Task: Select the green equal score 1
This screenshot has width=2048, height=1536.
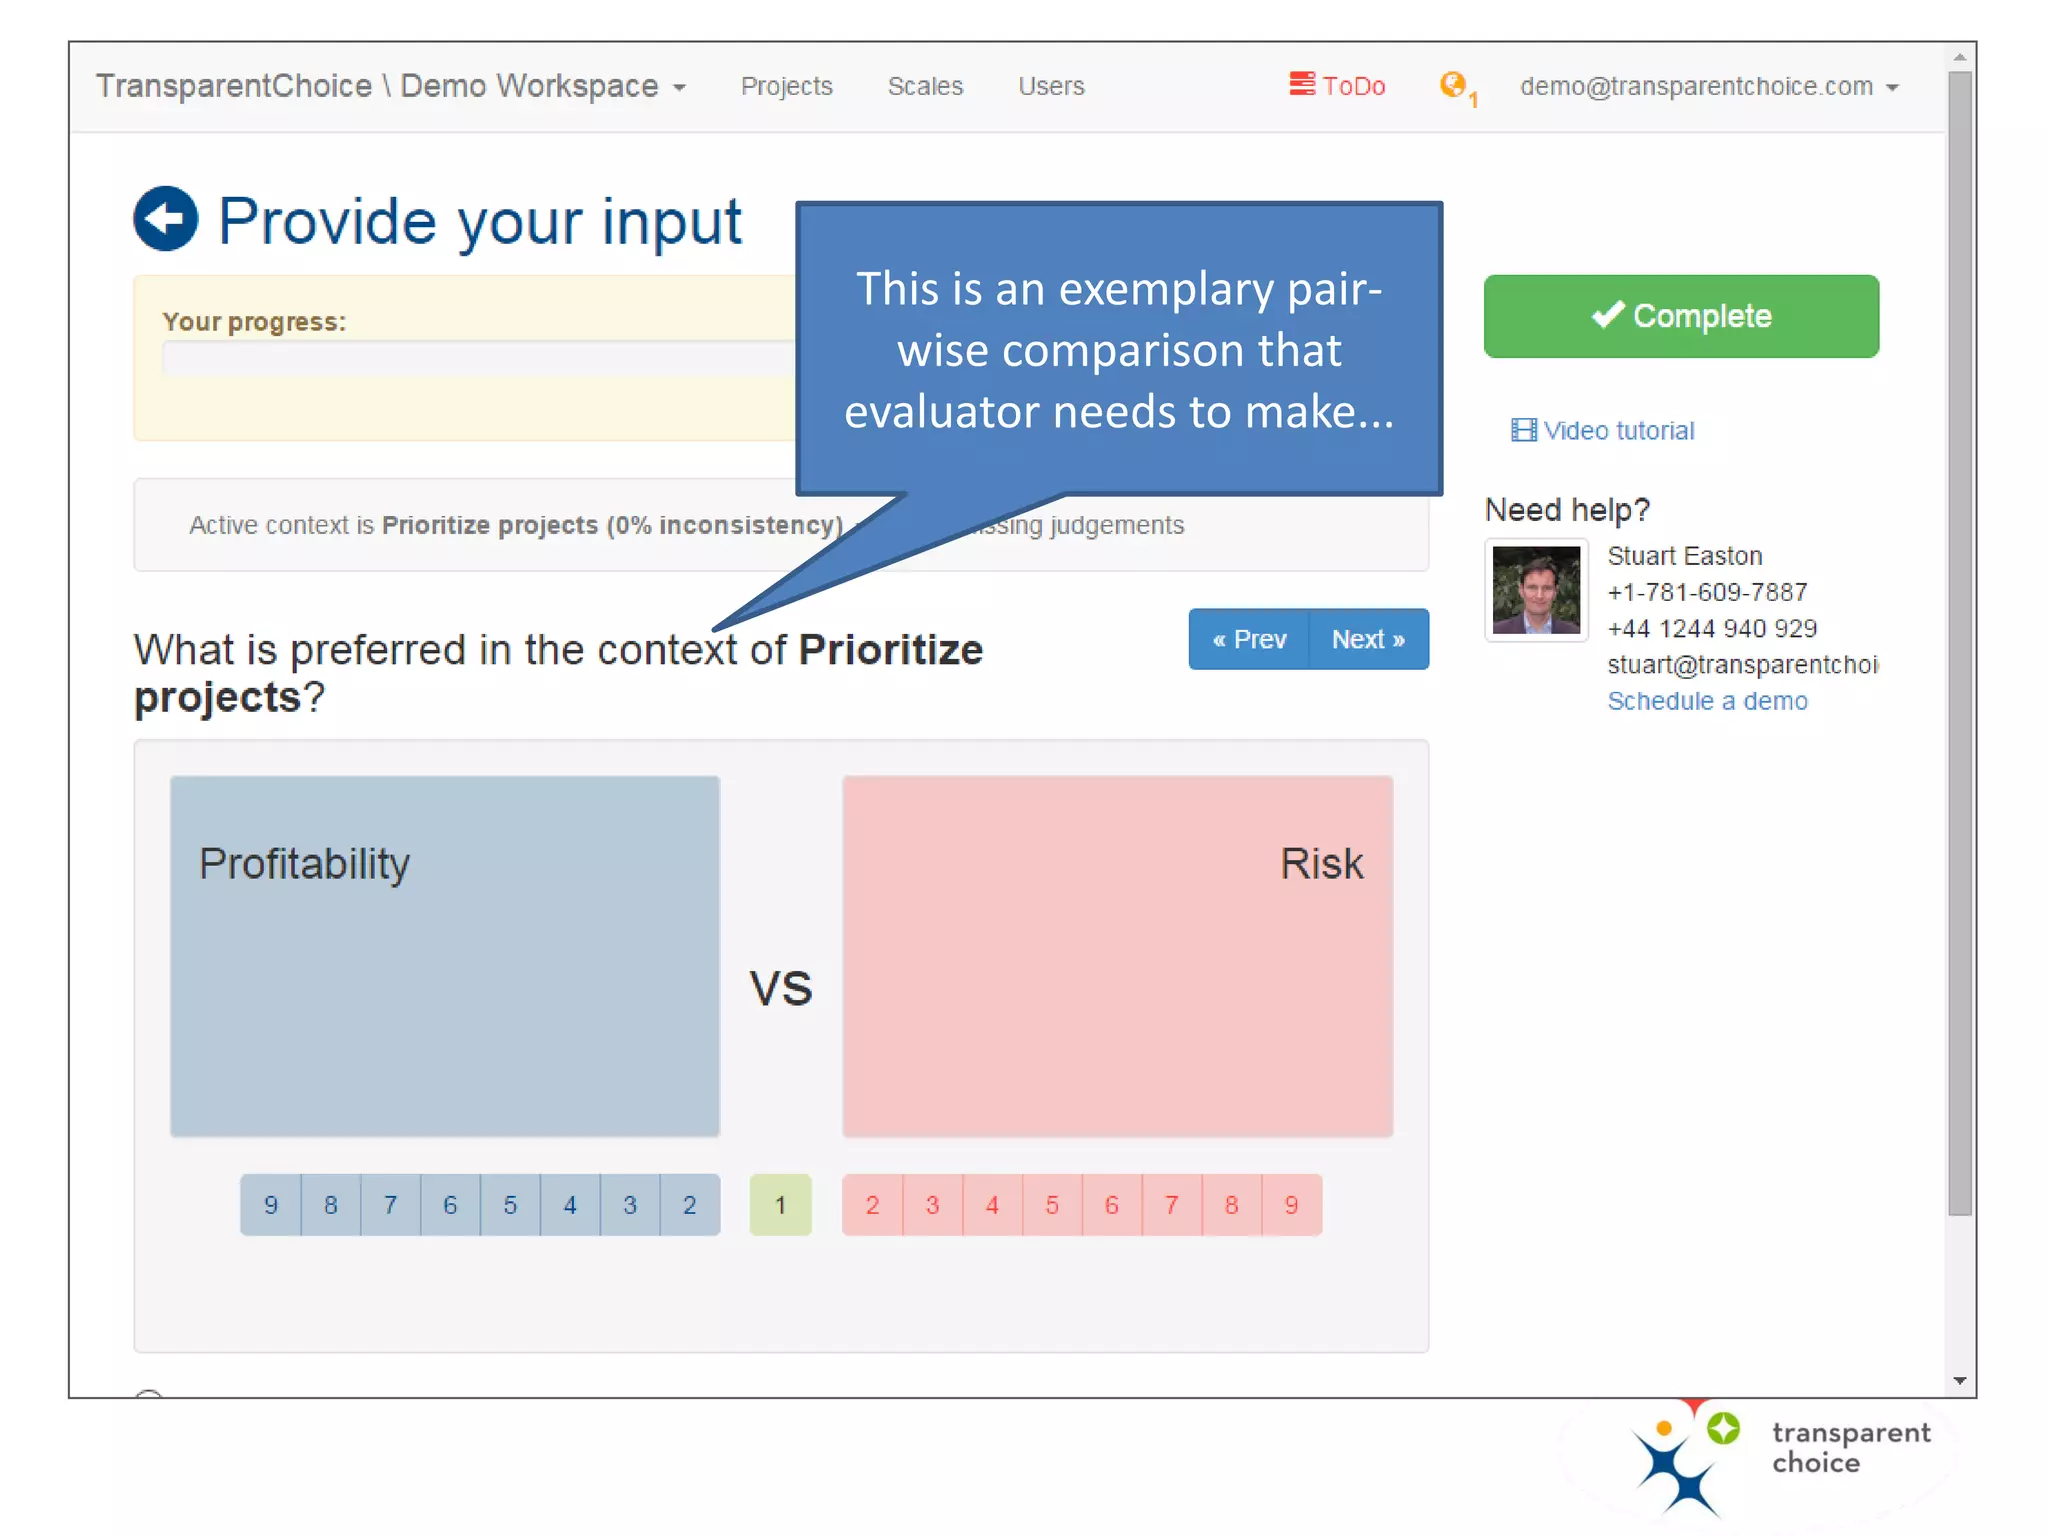Action: pyautogui.click(x=781, y=1205)
